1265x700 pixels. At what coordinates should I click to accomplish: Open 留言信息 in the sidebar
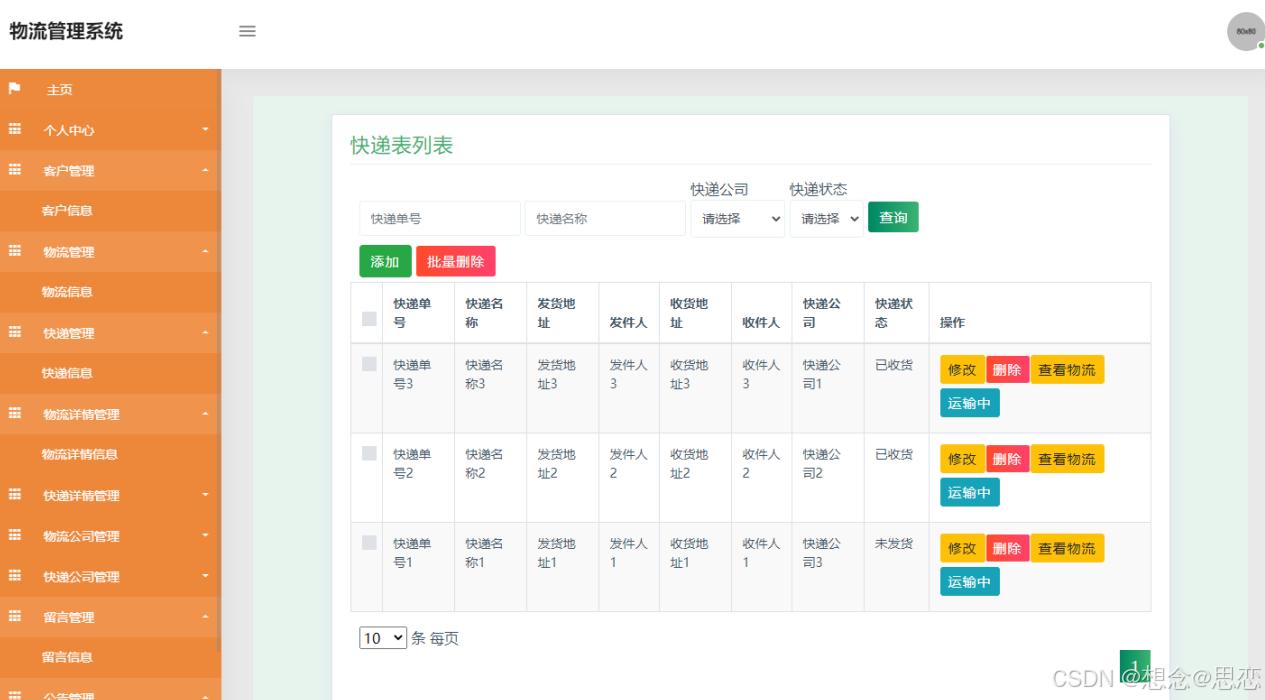pyautogui.click(x=109, y=657)
